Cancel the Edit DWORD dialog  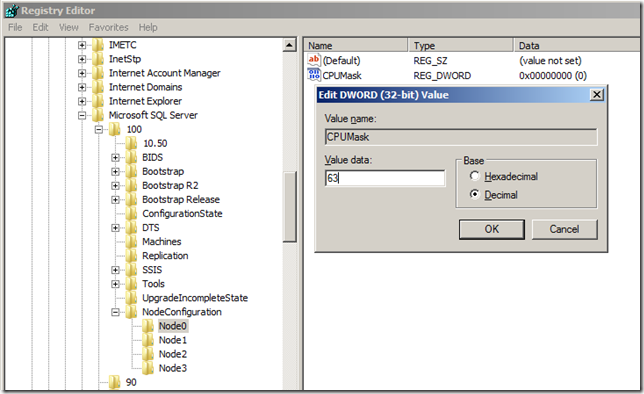coord(564,229)
